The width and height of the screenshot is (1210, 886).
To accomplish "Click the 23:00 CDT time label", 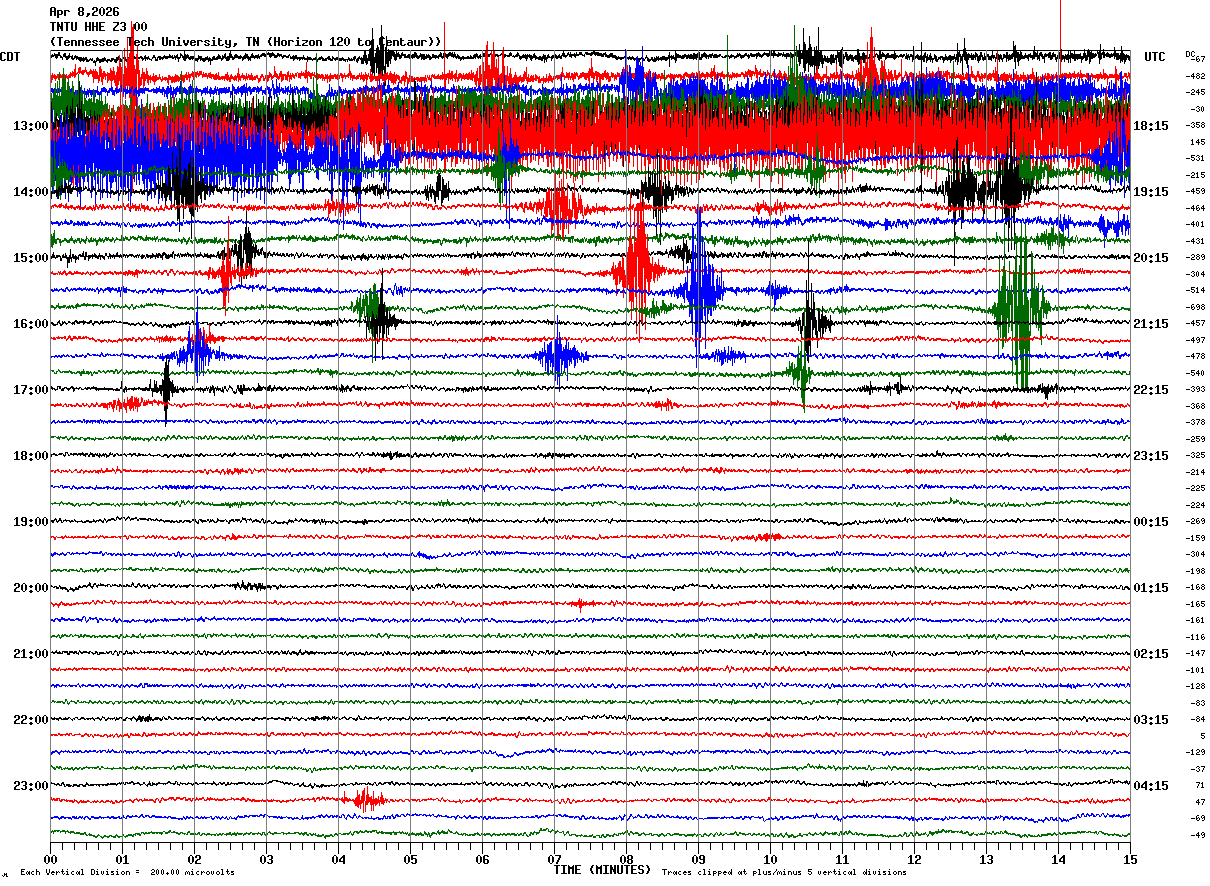I will [x=30, y=785].
